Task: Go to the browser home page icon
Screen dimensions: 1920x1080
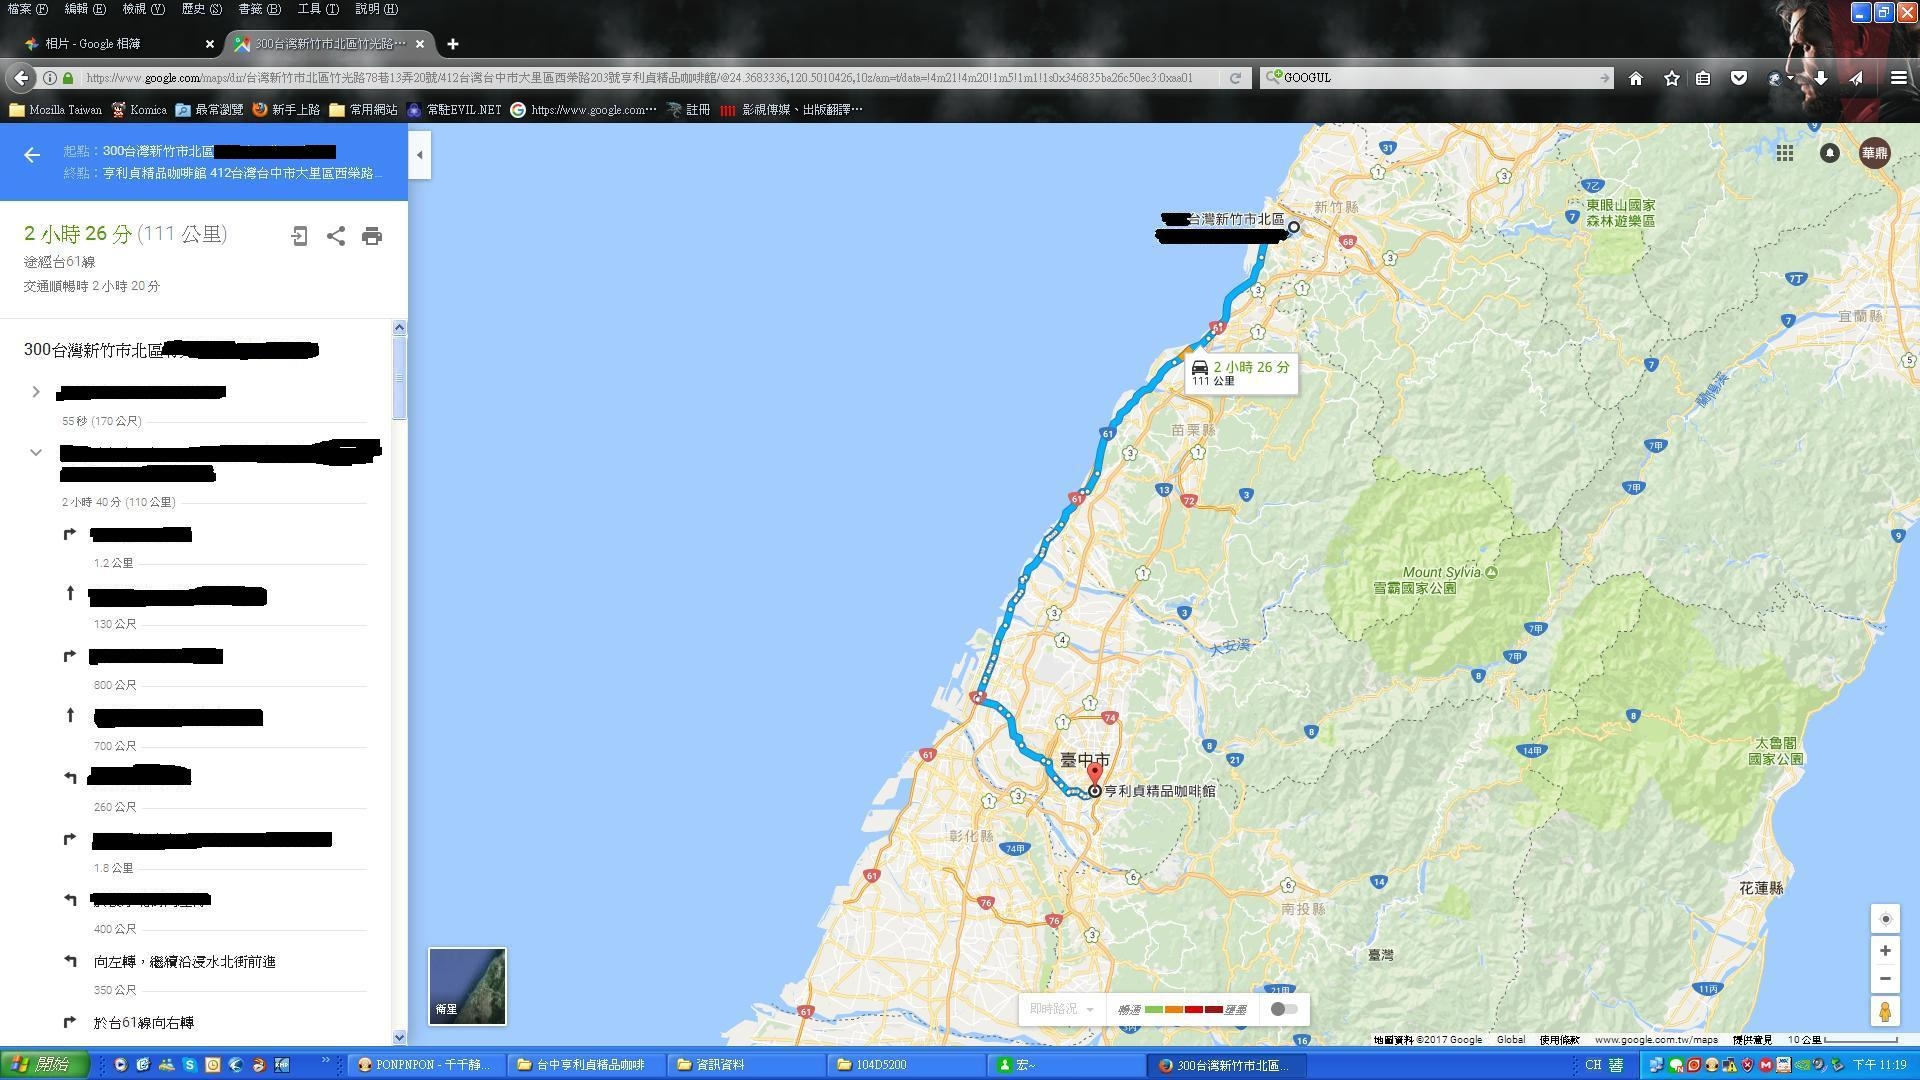Action: (x=1636, y=78)
